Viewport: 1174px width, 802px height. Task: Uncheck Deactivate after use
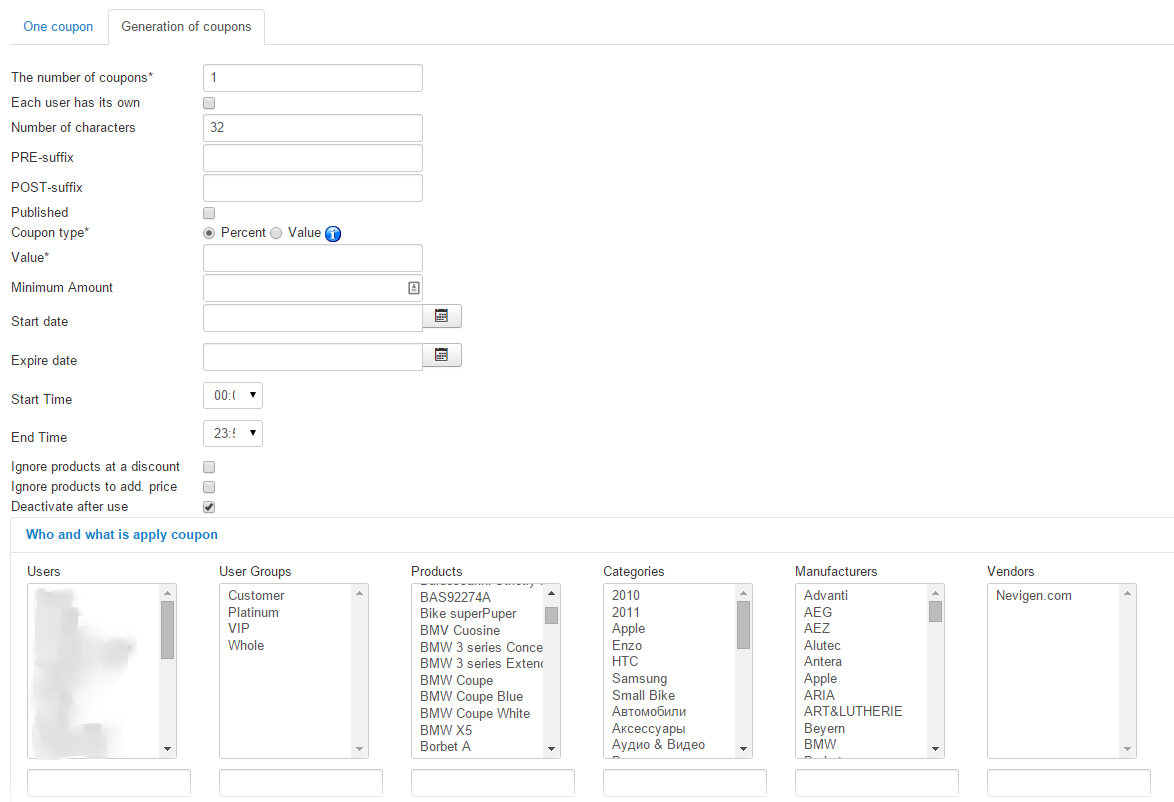pos(209,507)
